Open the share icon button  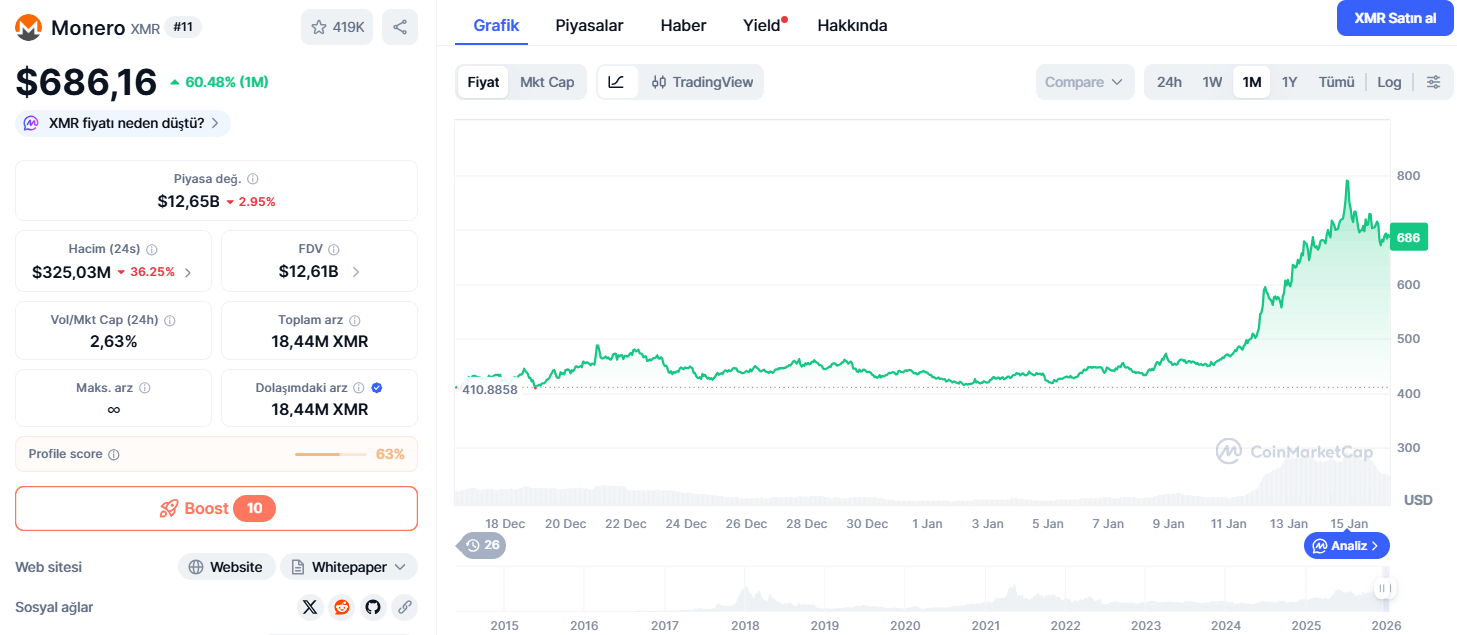(x=400, y=27)
